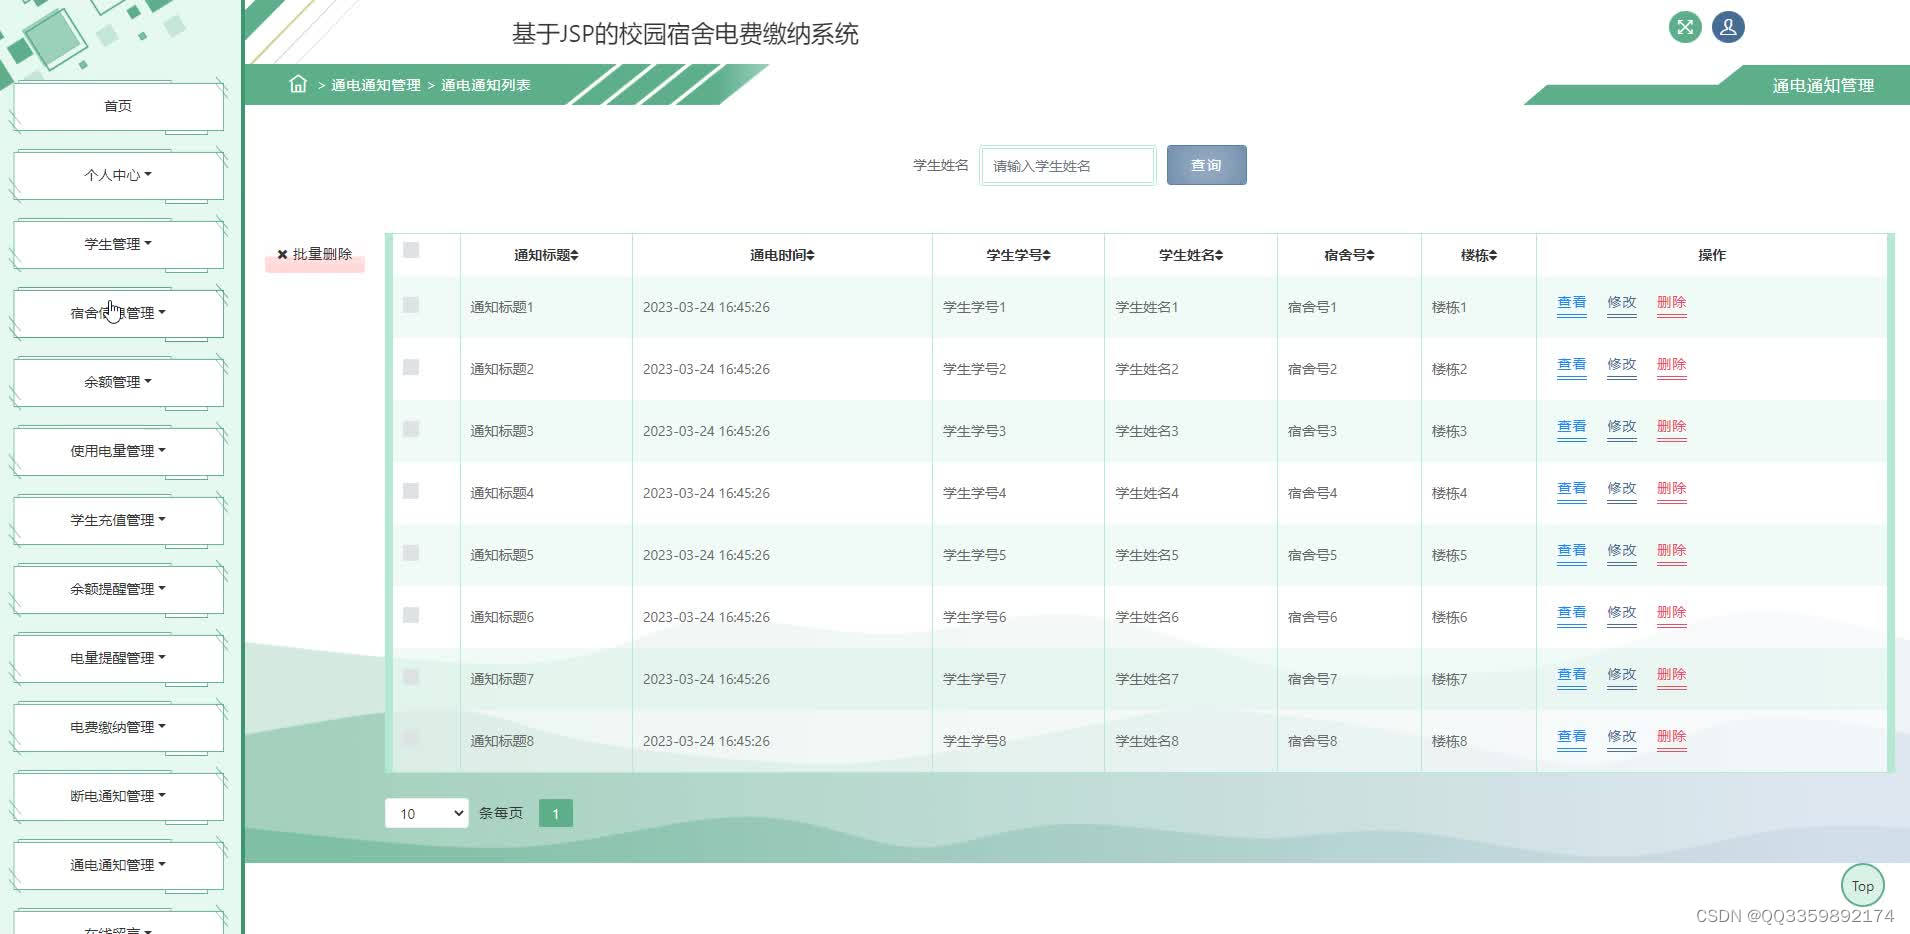Click 删除 for row 通知标题2
This screenshot has height=934, width=1910.
[1672, 365]
